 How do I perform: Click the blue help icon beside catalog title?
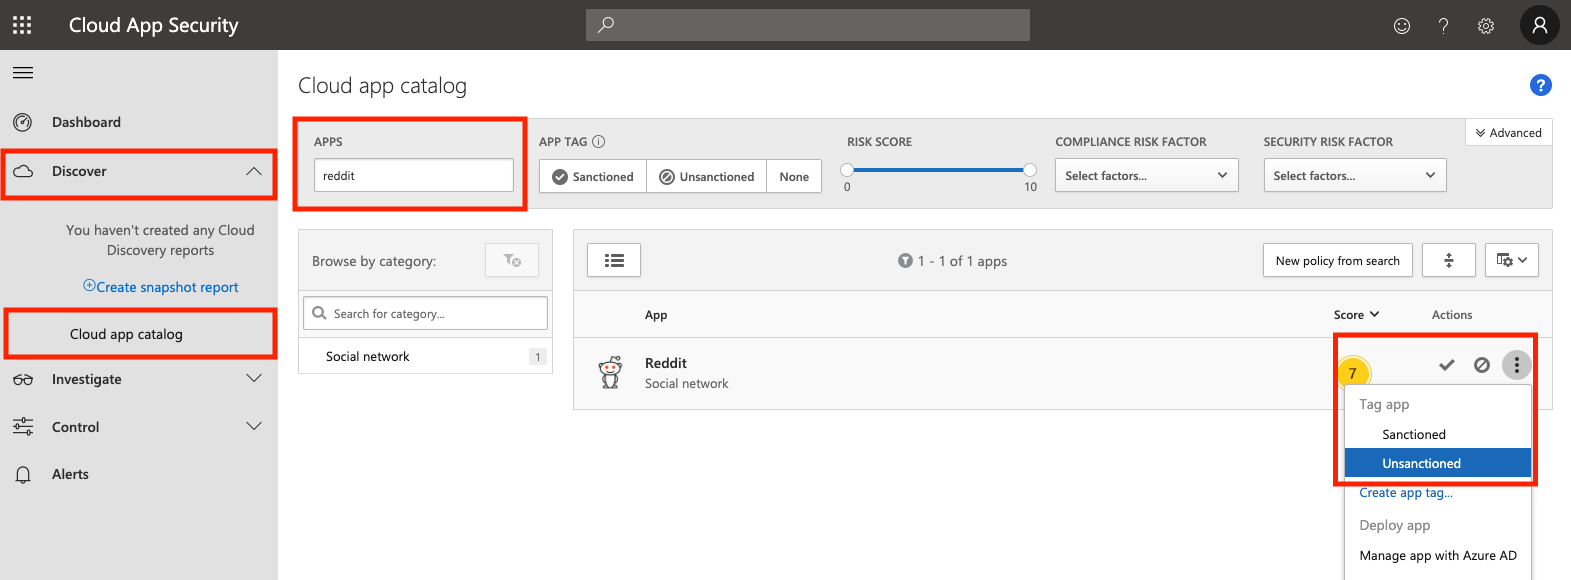[1540, 86]
